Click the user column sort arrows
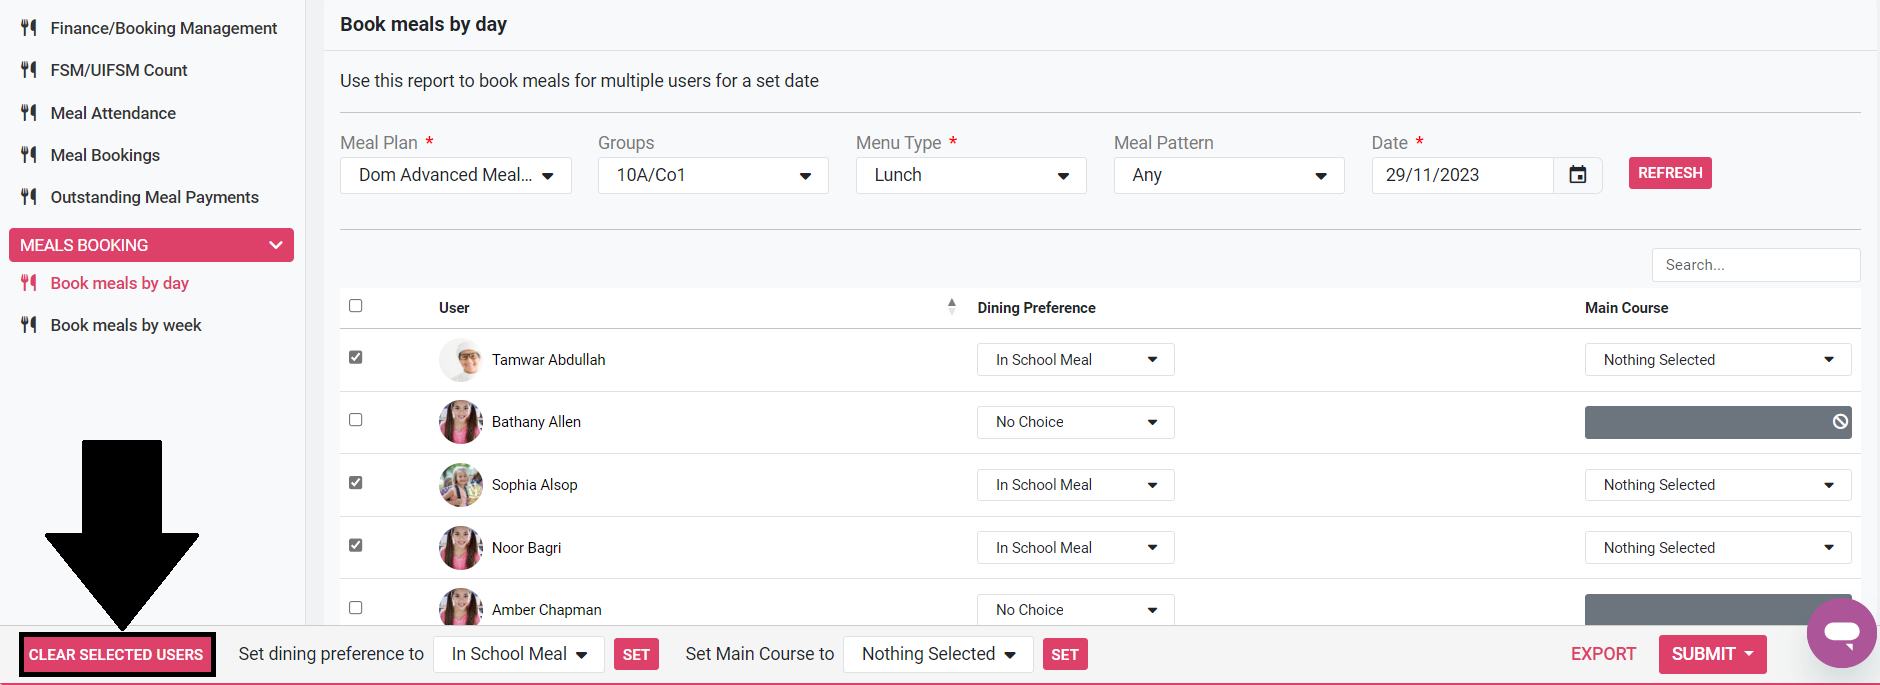The width and height of the screenshot is (1880, 685). pyautogui.click(x=951, y=306)
